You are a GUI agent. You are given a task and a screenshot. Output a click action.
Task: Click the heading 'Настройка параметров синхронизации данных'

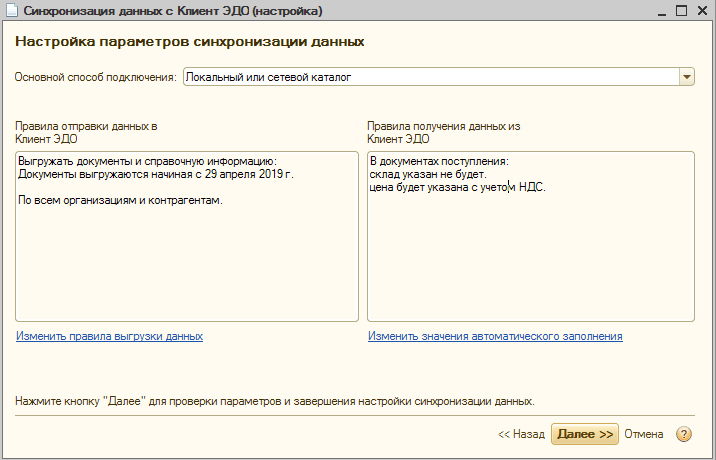(x=189, y=43)
